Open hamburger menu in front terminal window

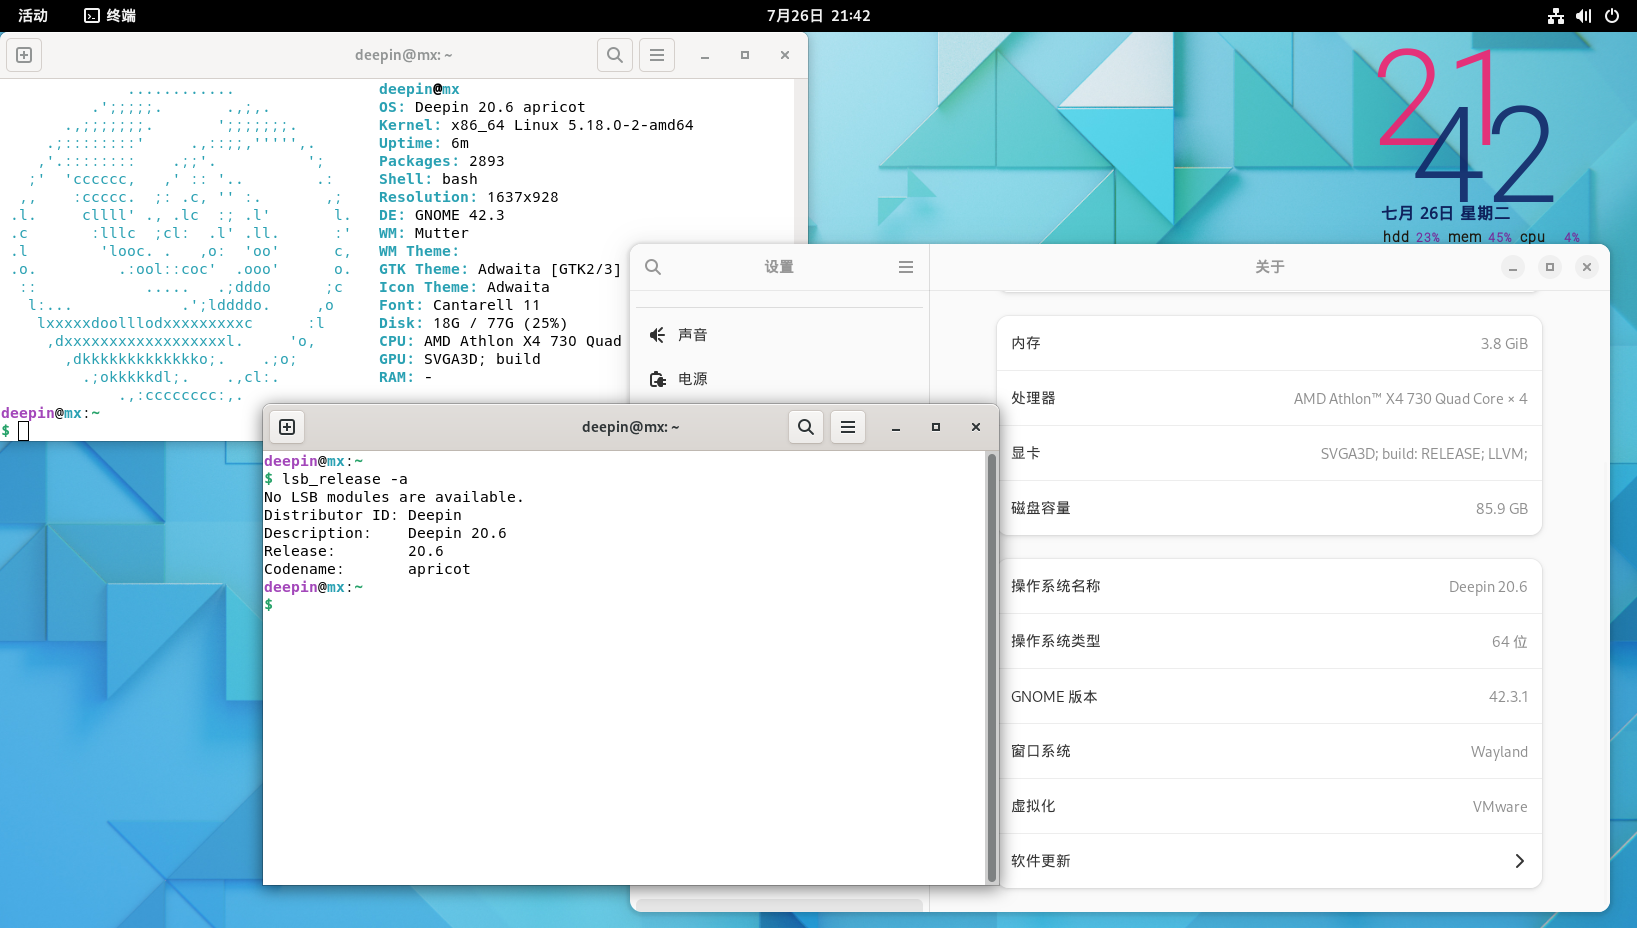(848, 427)
